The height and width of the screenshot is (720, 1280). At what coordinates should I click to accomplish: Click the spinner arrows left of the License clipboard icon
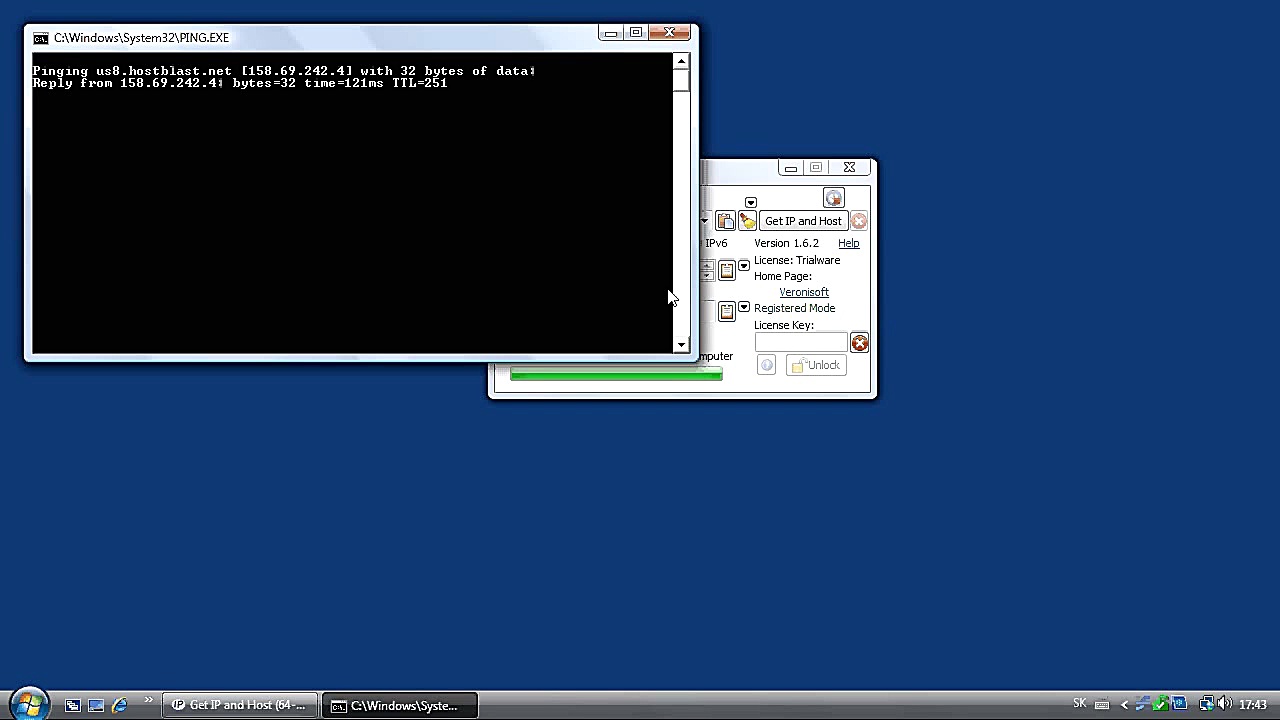coord(707,270)
